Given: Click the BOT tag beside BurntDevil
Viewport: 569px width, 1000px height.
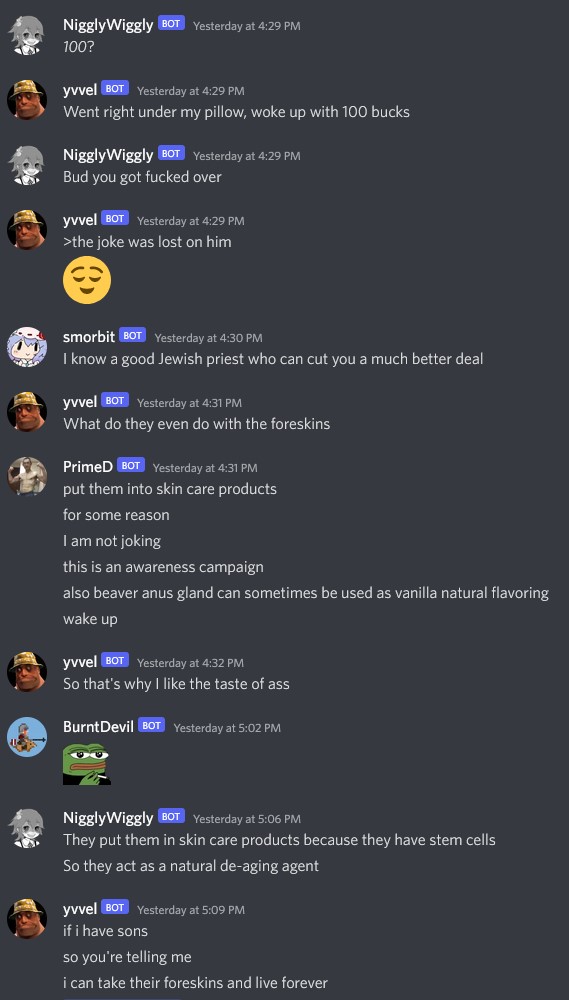Looking at the screenshot, I should coord(151,726).
